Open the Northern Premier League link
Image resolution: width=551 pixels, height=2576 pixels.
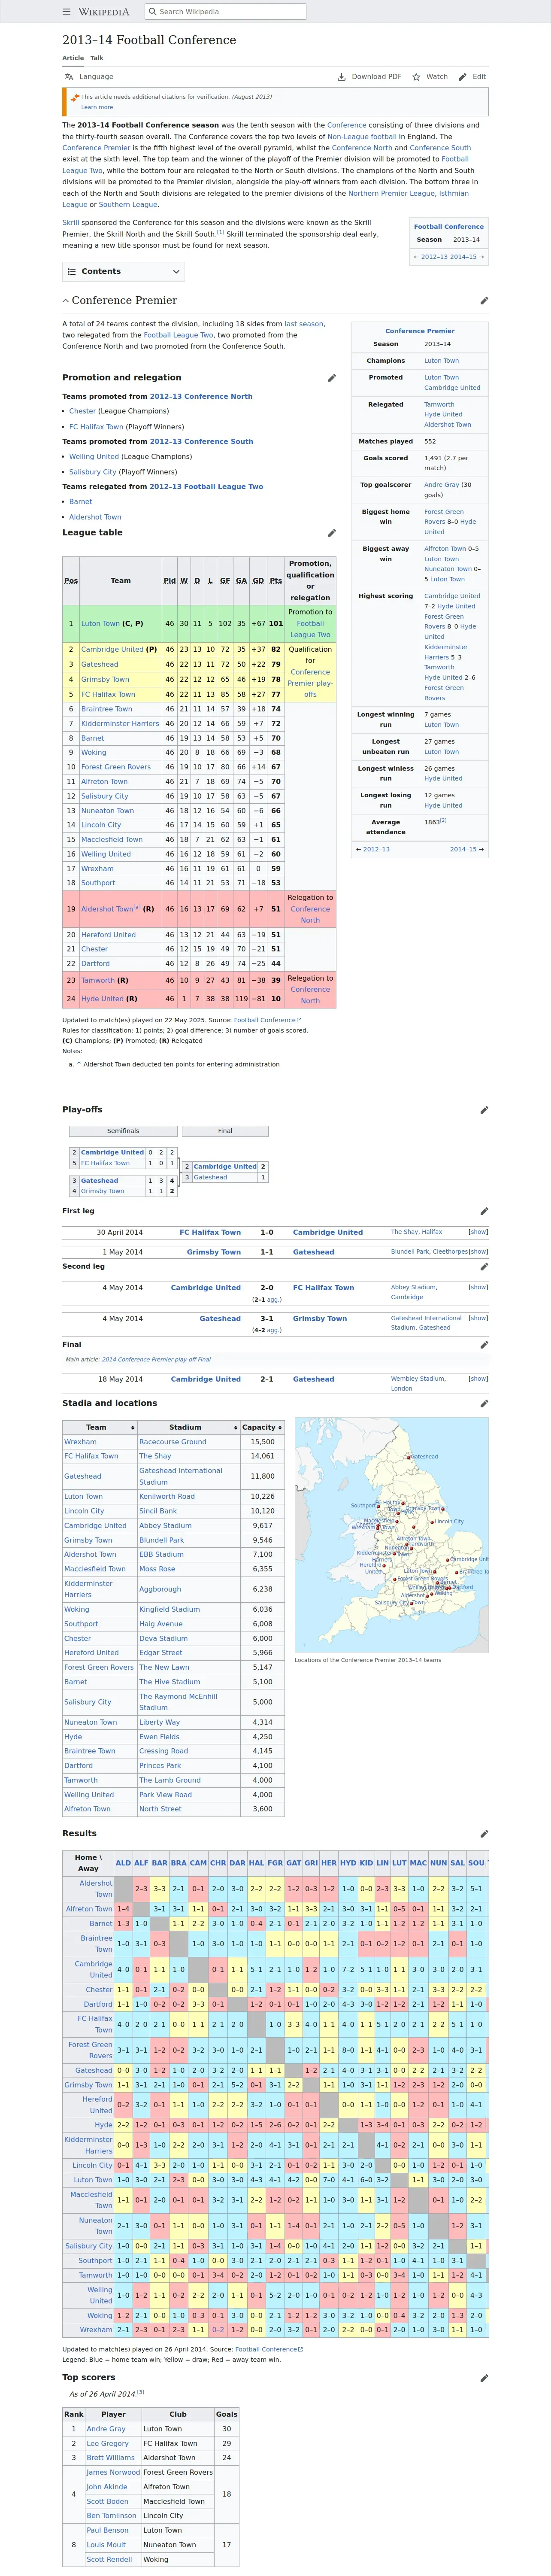coord(391,193)
